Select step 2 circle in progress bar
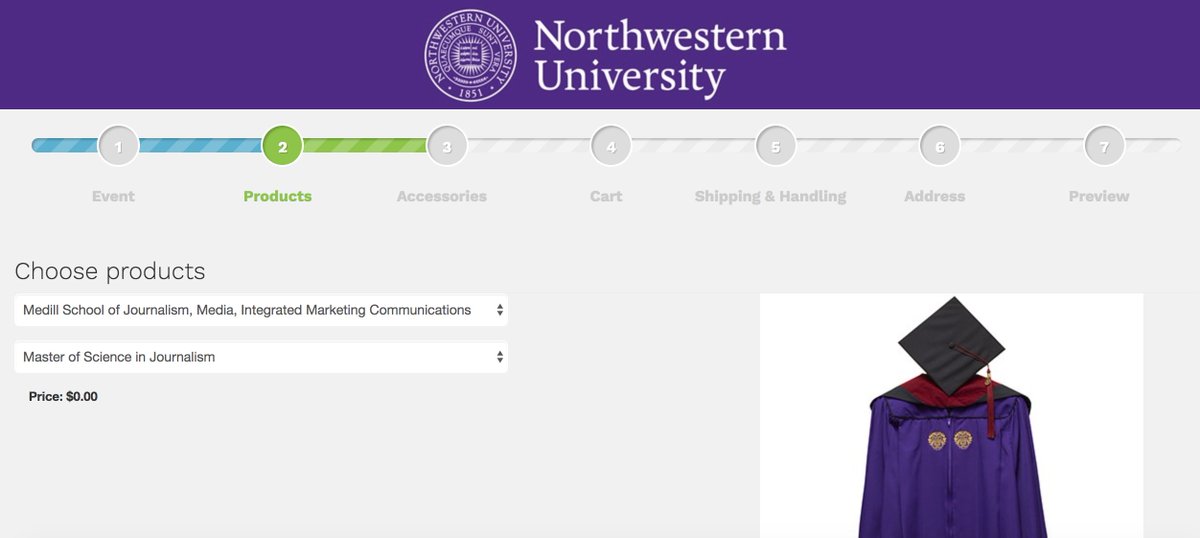The width and height of the screenshot is (1200, 538). point(283,146)
